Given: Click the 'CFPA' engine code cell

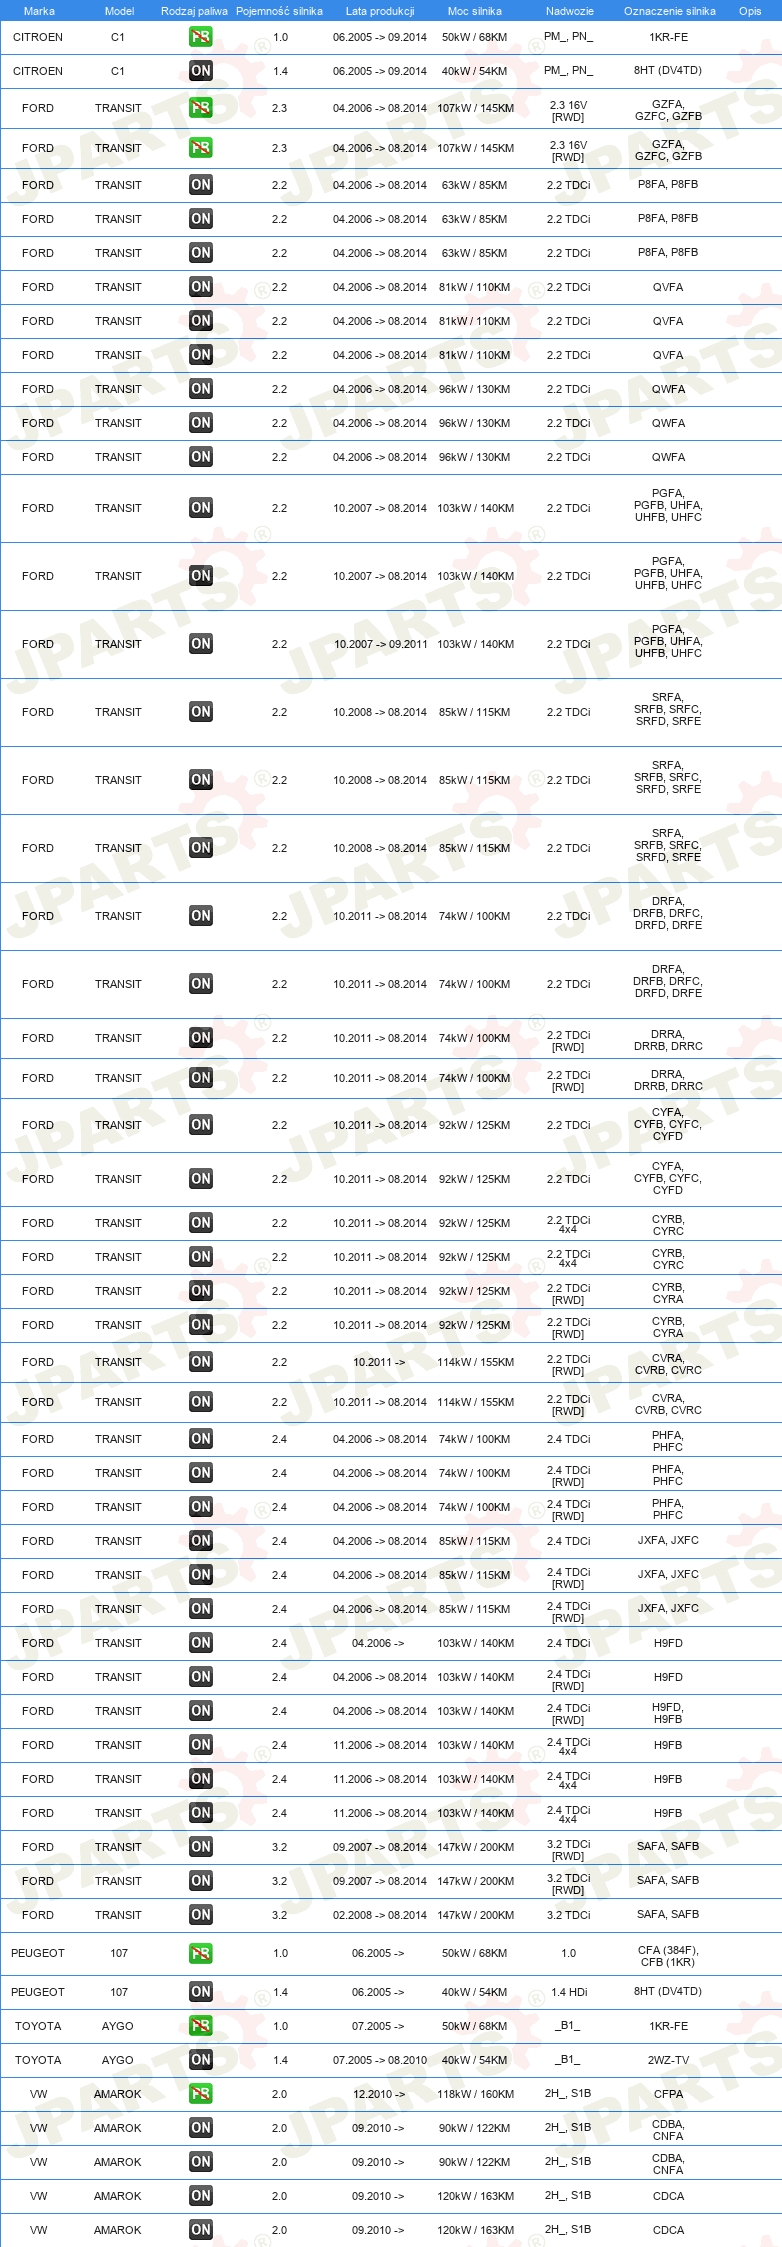Looking at the screenshot, I should point(668,2094).
